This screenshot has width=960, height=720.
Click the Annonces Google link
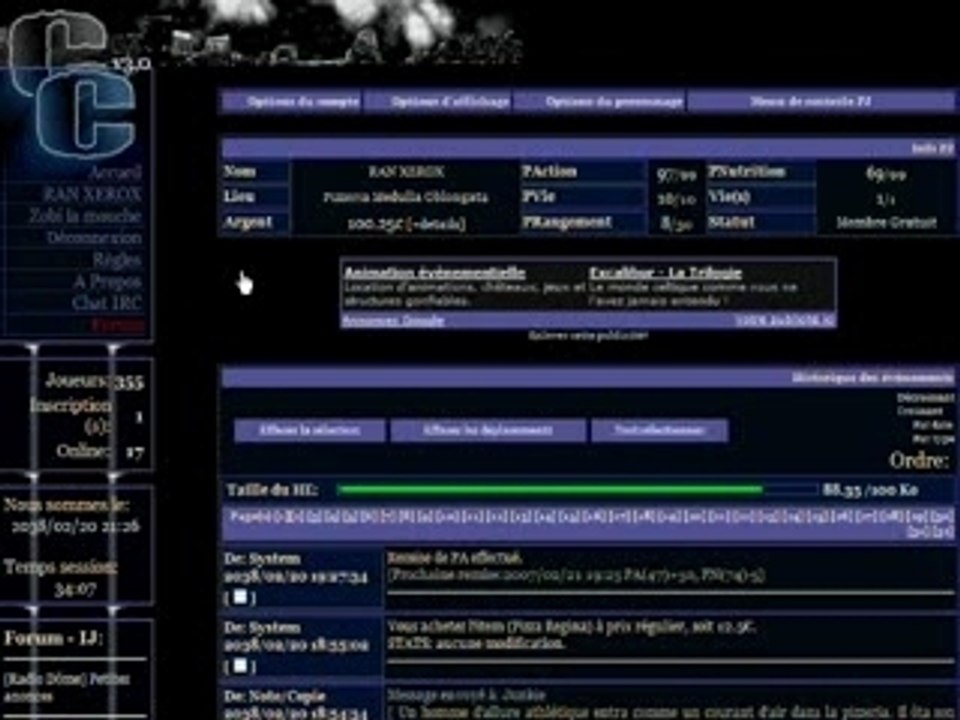[393, 320]
